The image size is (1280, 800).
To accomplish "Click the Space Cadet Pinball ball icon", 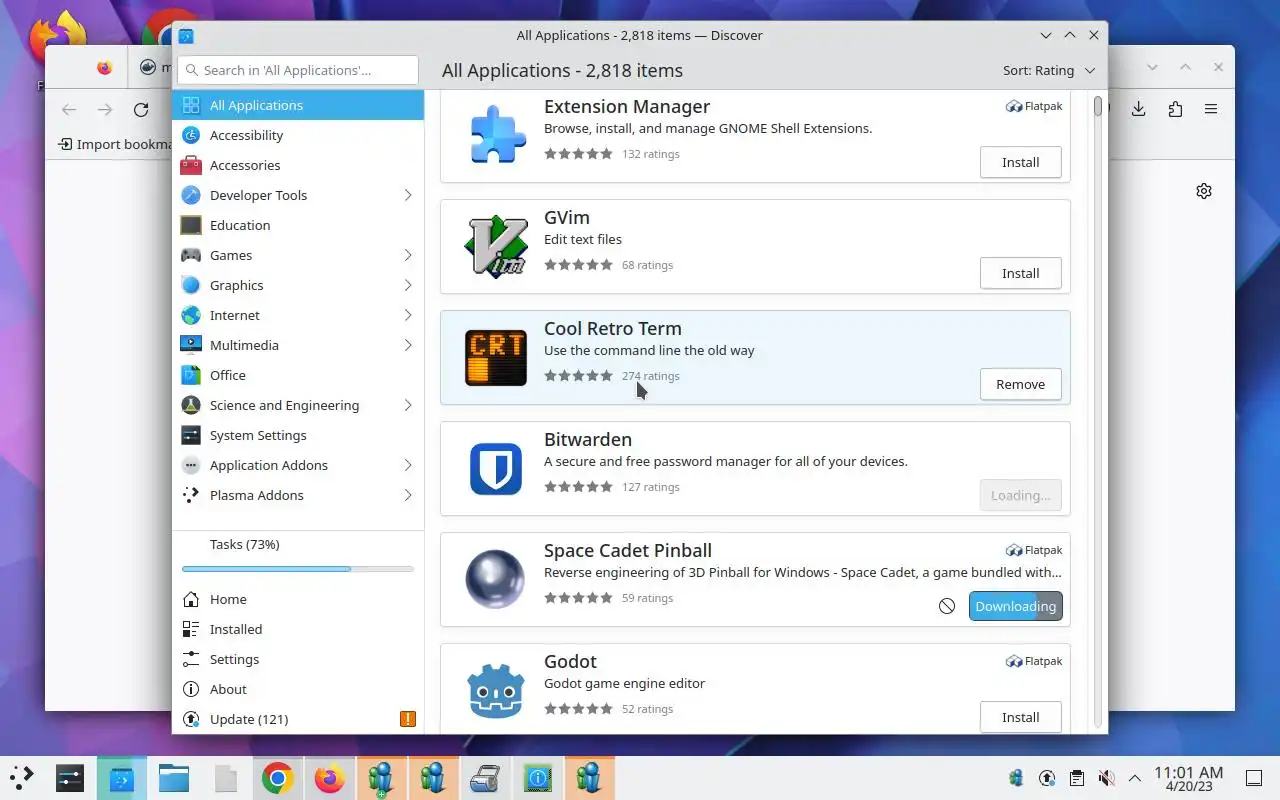I will pos(496,579).
